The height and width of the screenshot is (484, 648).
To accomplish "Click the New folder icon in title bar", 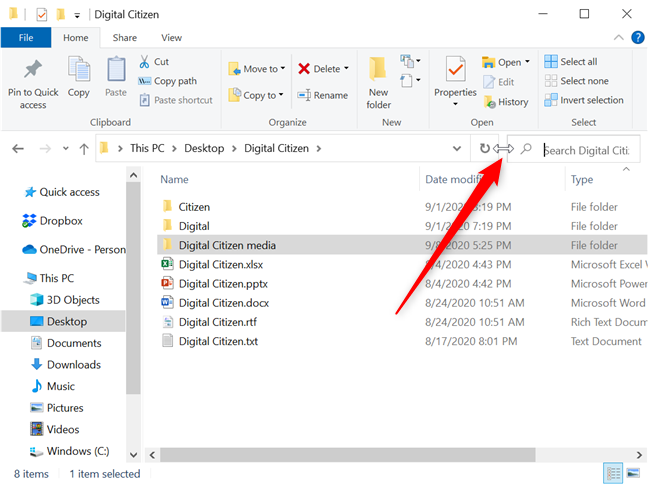I will [x=61, y=14].
